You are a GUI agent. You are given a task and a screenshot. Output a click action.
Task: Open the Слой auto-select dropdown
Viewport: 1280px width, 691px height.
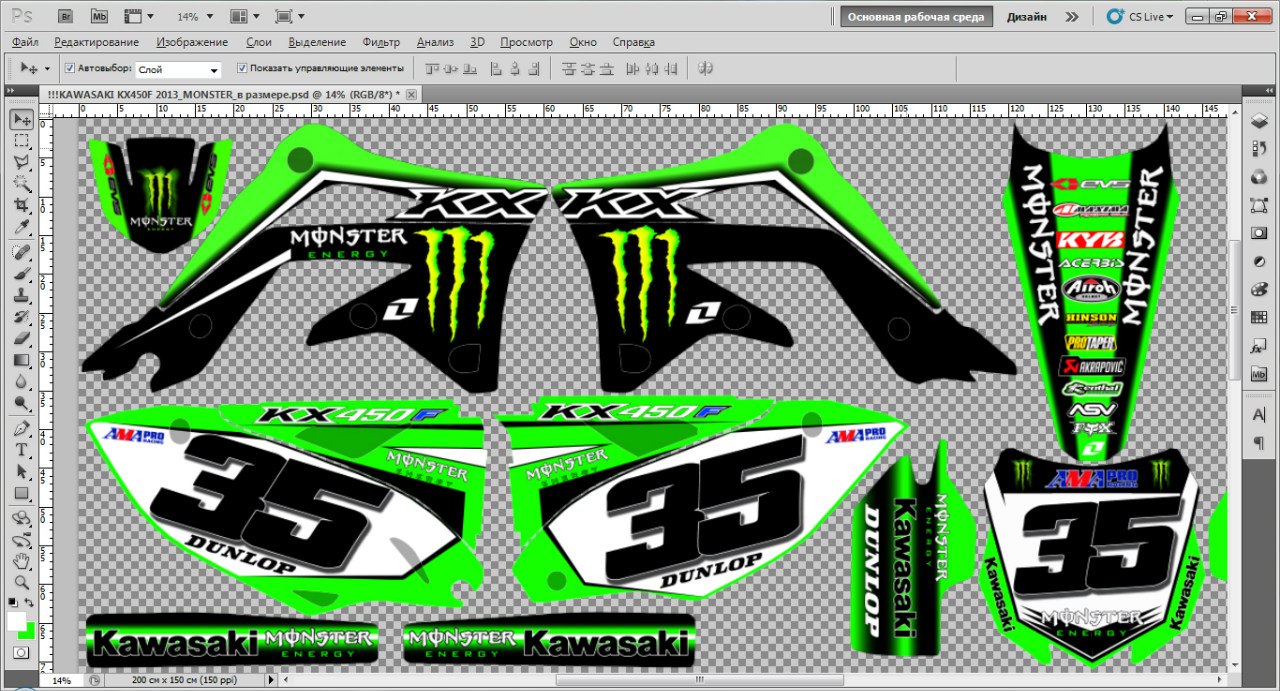point(178,70)
